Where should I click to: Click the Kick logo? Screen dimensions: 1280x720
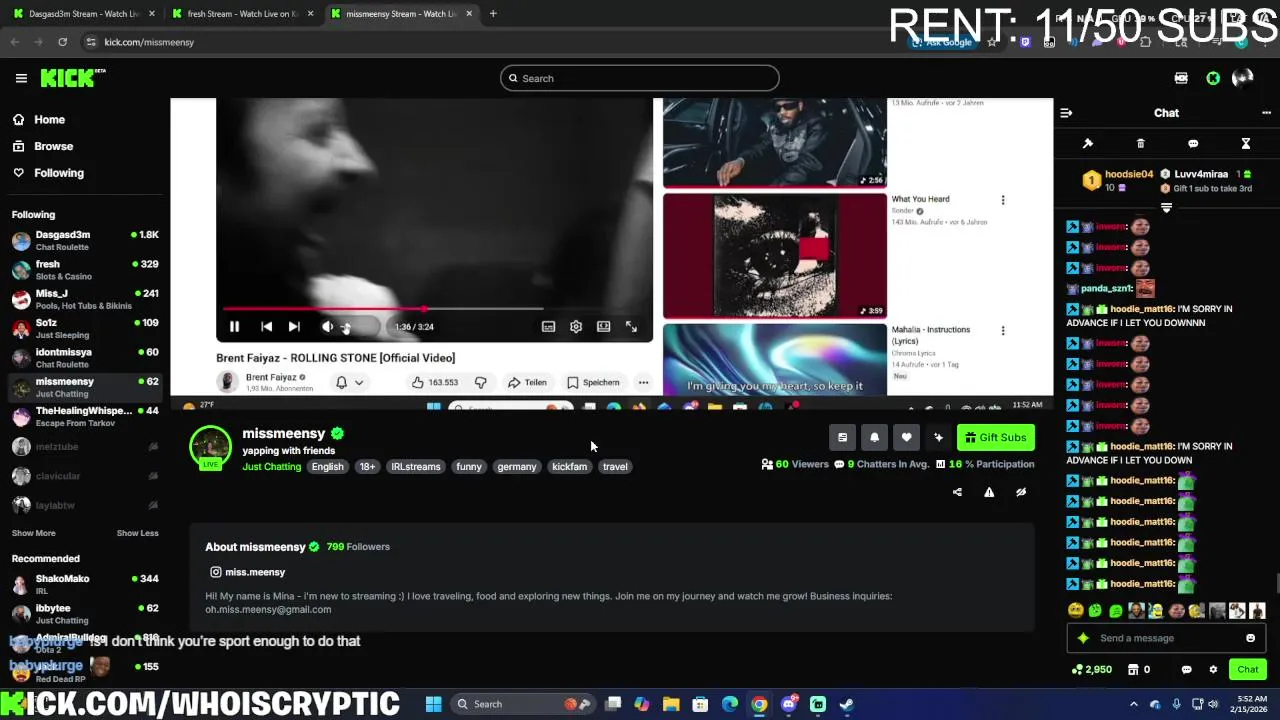[x=73, y=78]
